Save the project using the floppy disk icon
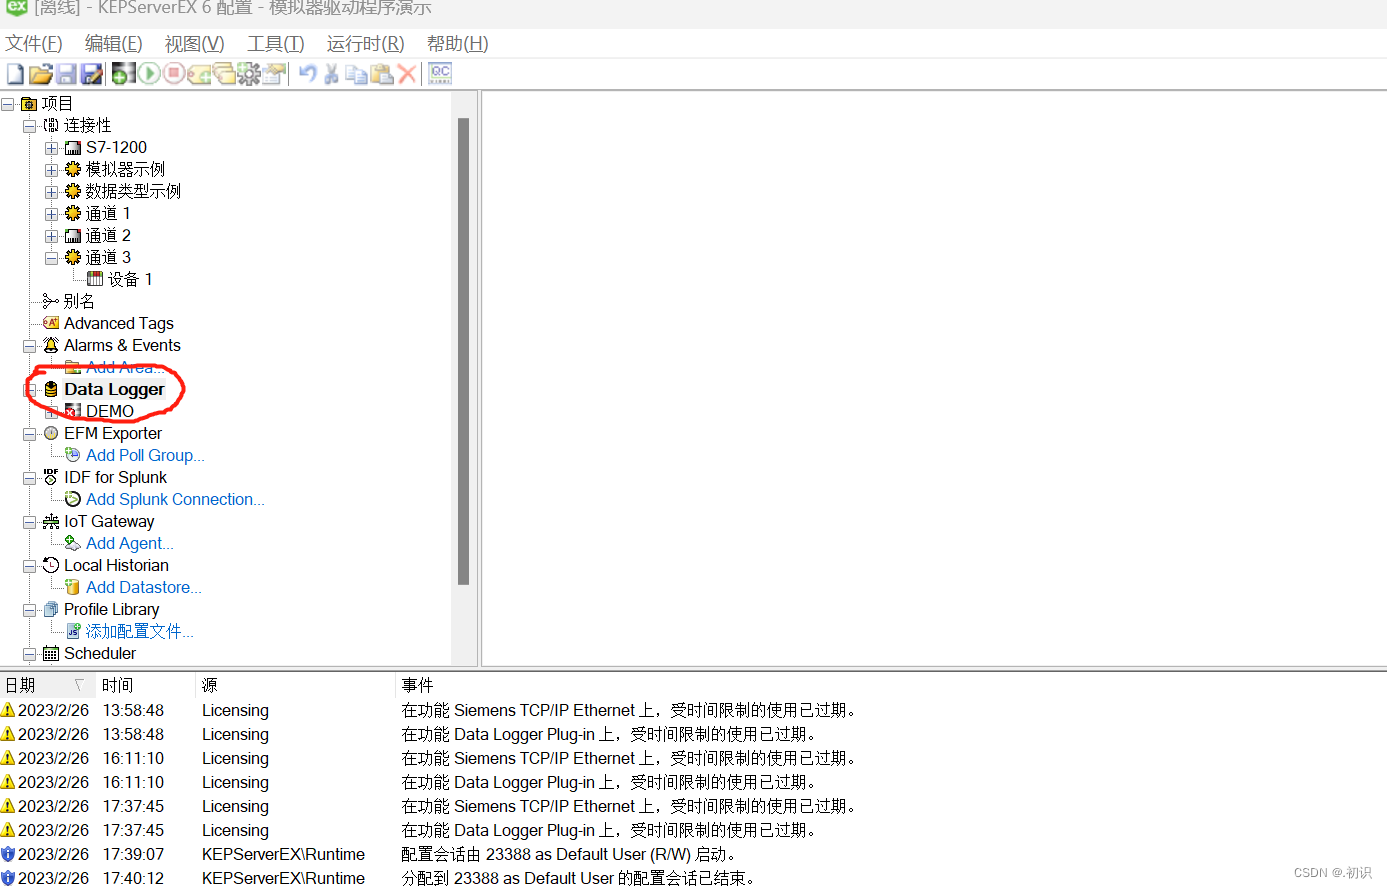 click(66, 74)
